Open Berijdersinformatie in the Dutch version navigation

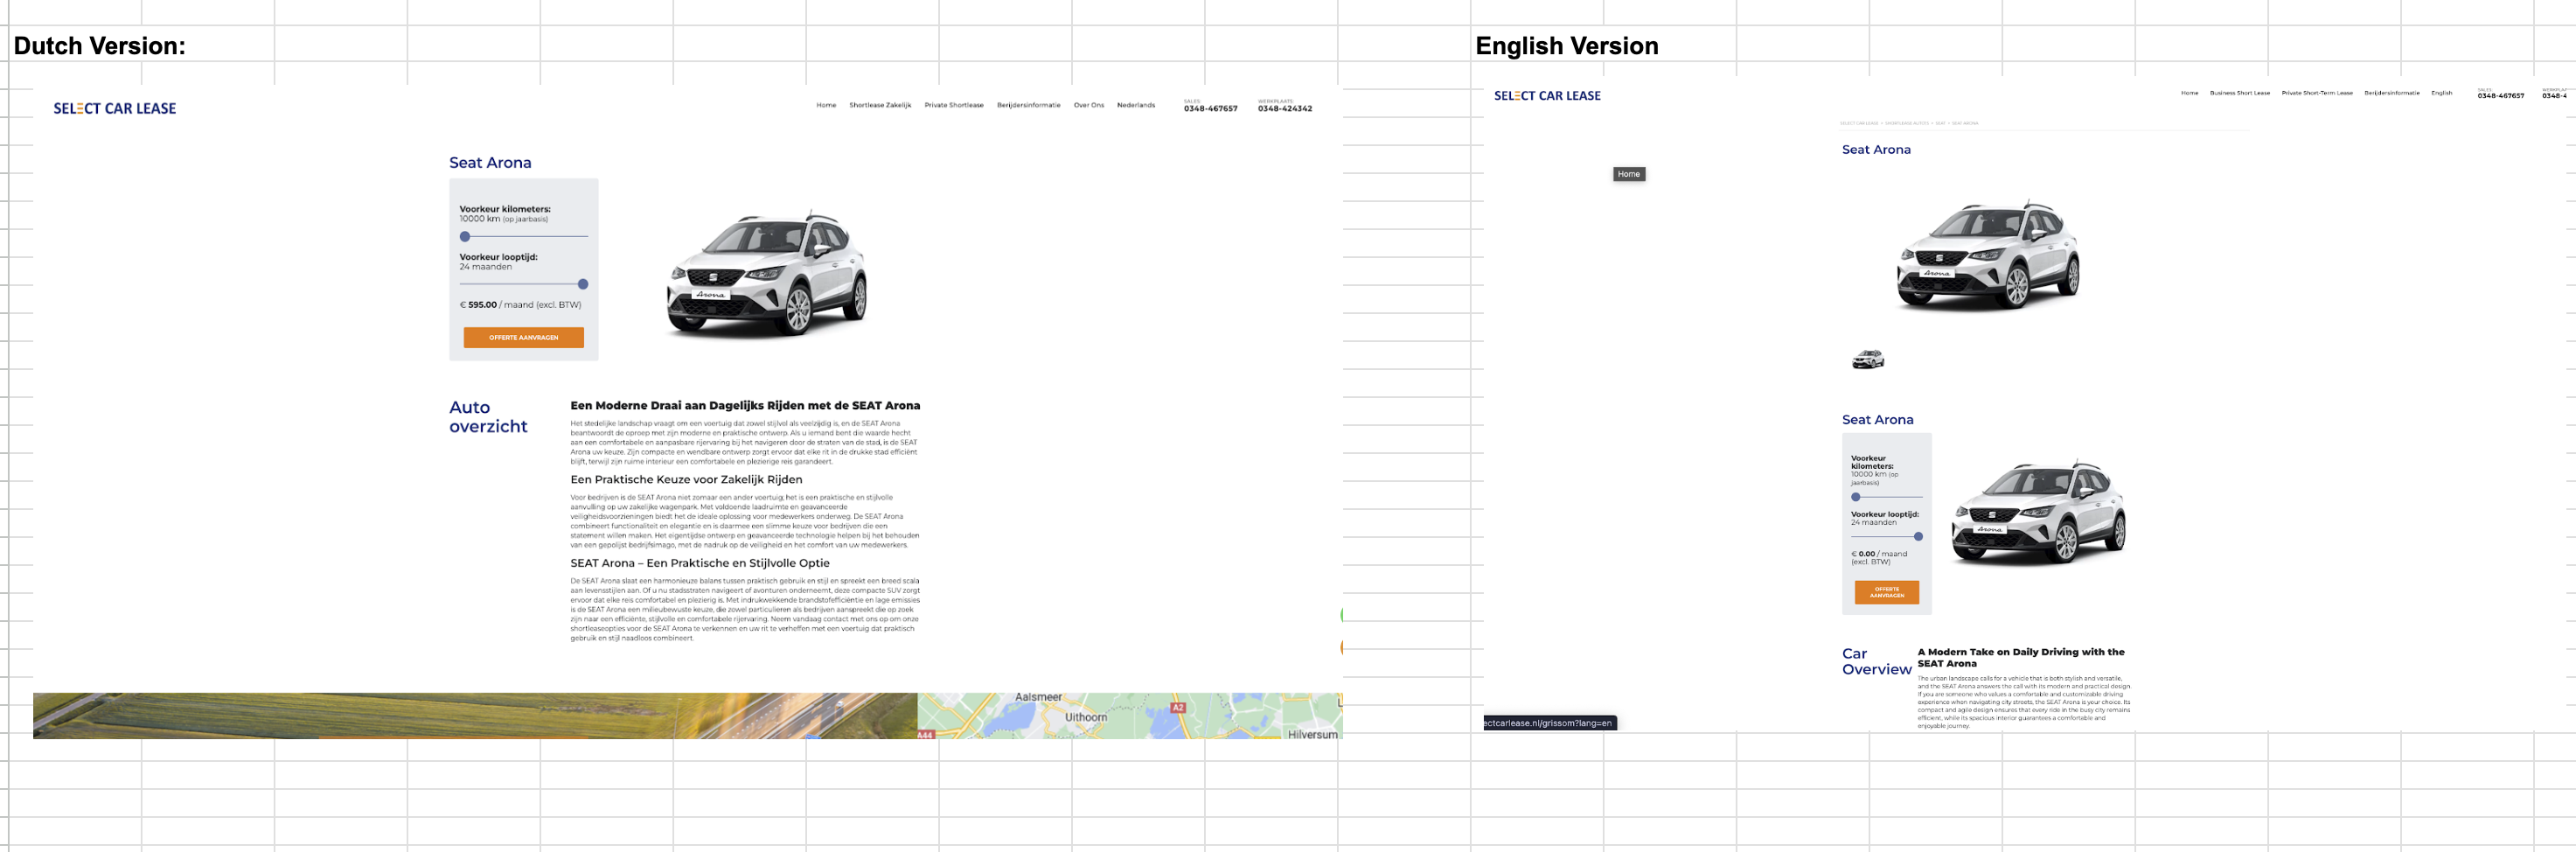point(1028,105)
